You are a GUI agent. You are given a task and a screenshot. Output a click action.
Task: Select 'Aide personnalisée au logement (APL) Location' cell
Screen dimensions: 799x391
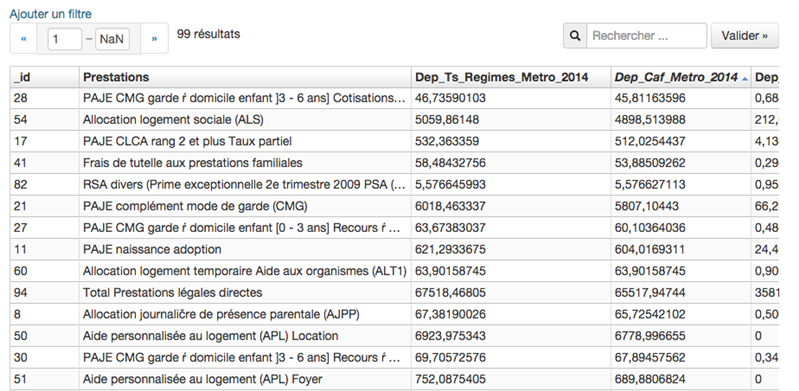[245, 336]
